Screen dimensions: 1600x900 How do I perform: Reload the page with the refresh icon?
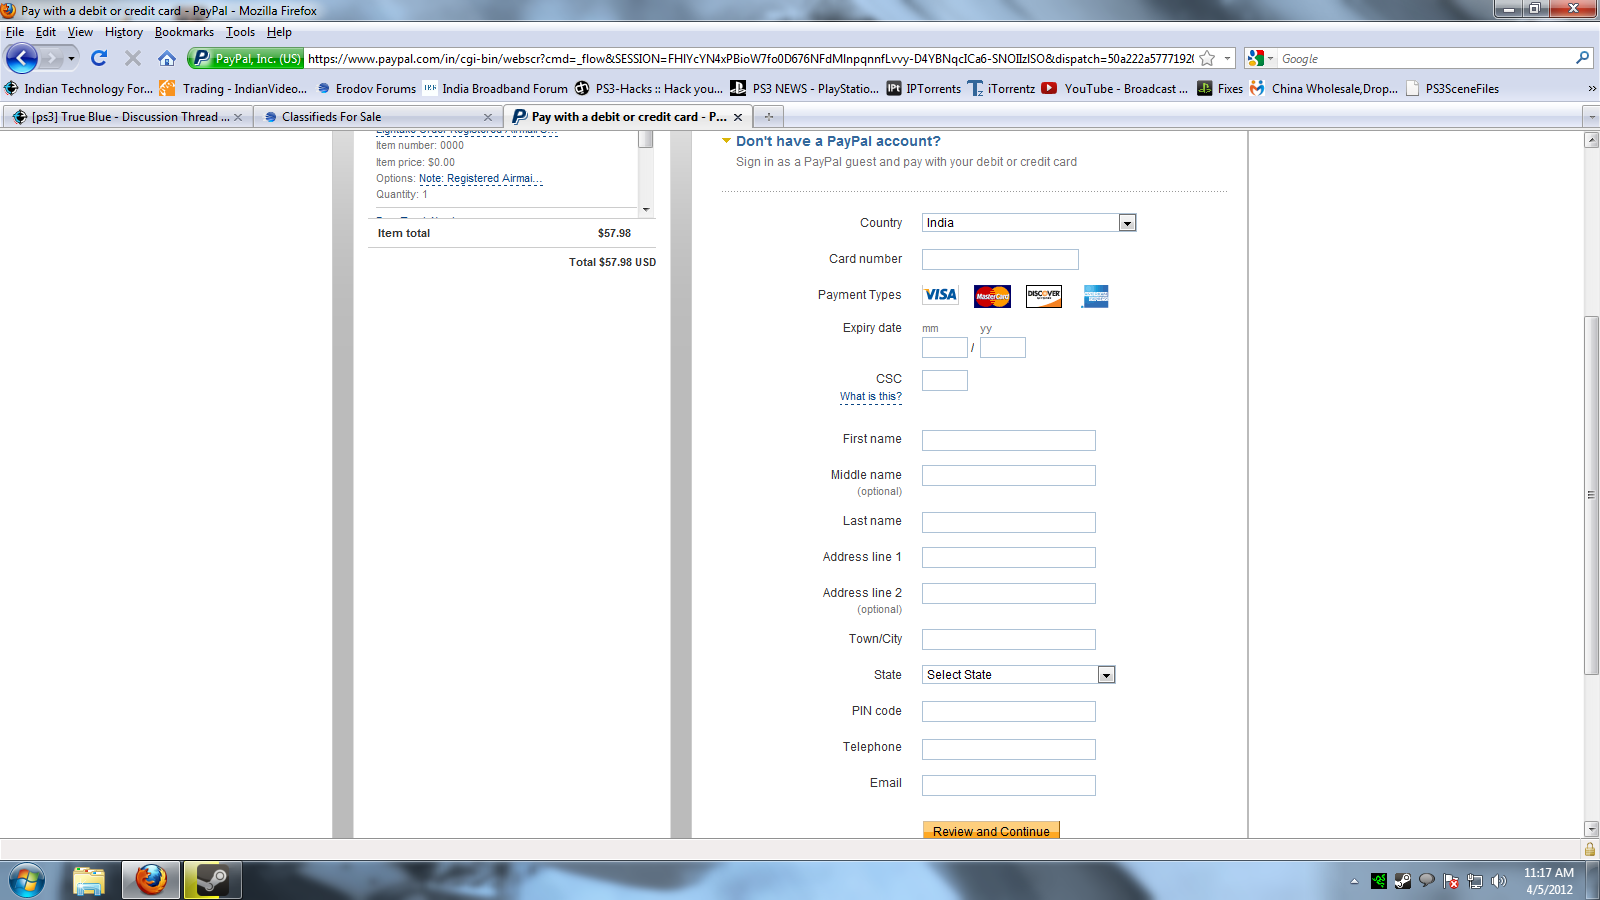coord(99,58)
